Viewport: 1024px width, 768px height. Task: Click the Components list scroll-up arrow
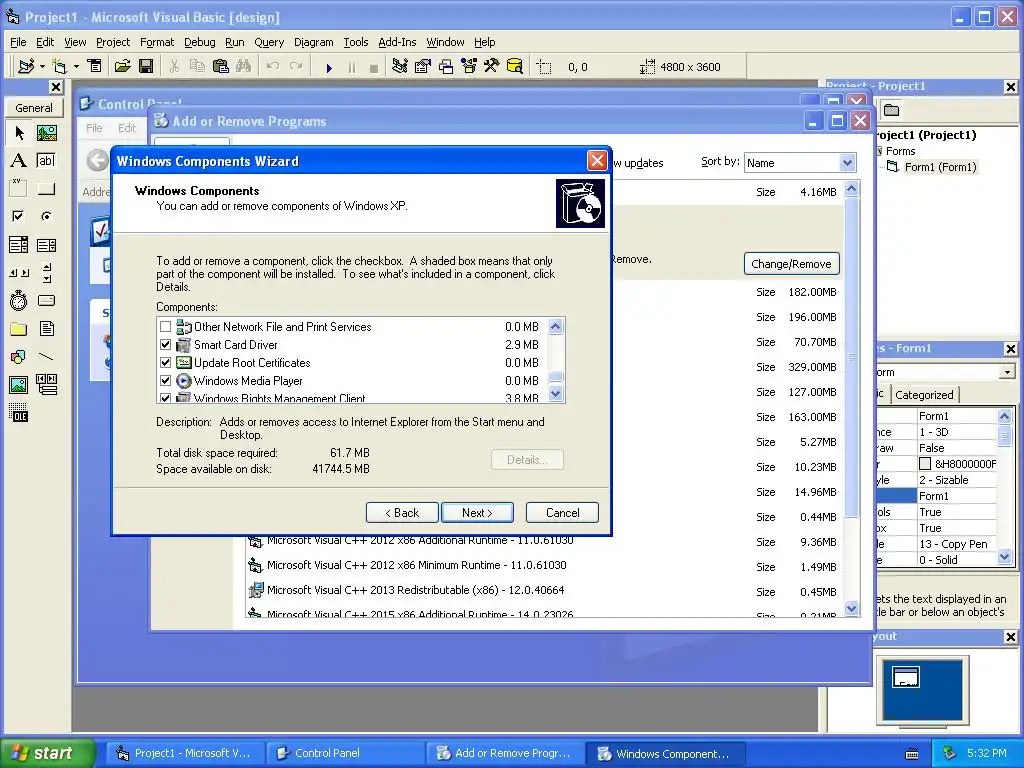tap(556, 326)
